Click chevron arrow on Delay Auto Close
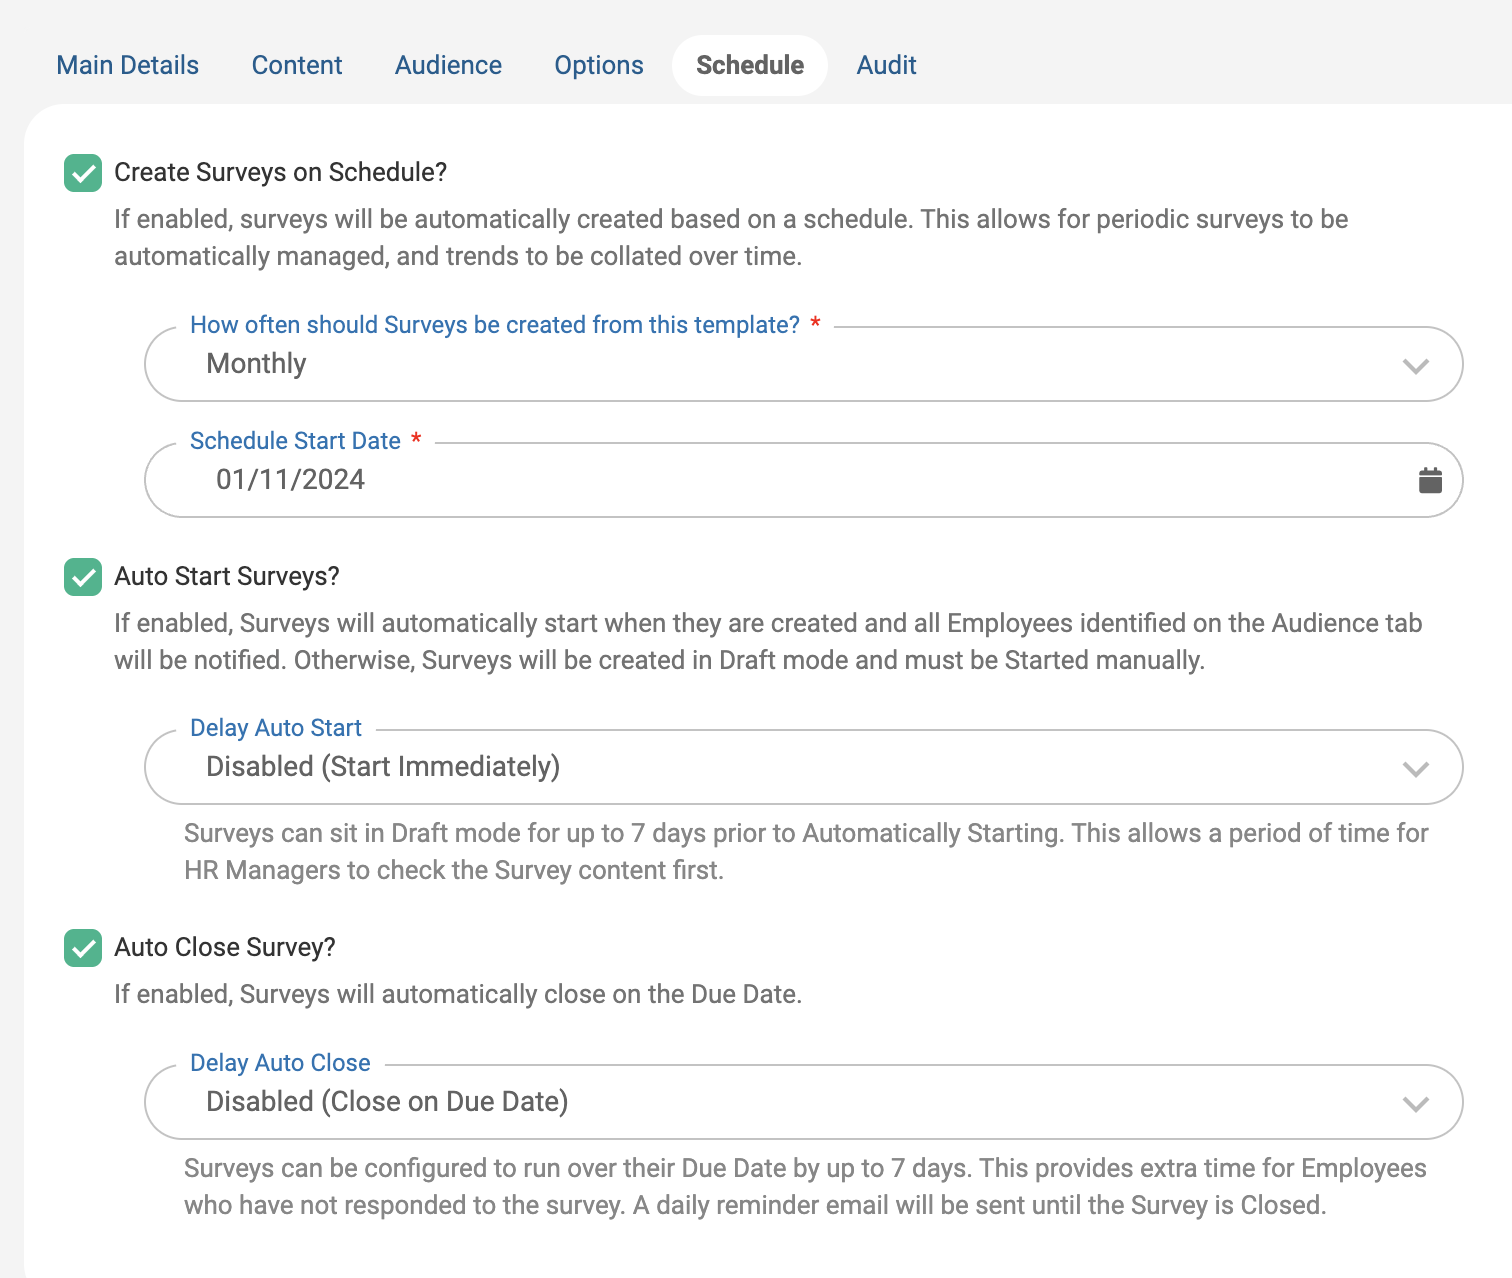 click(x=1415, y=1104)
